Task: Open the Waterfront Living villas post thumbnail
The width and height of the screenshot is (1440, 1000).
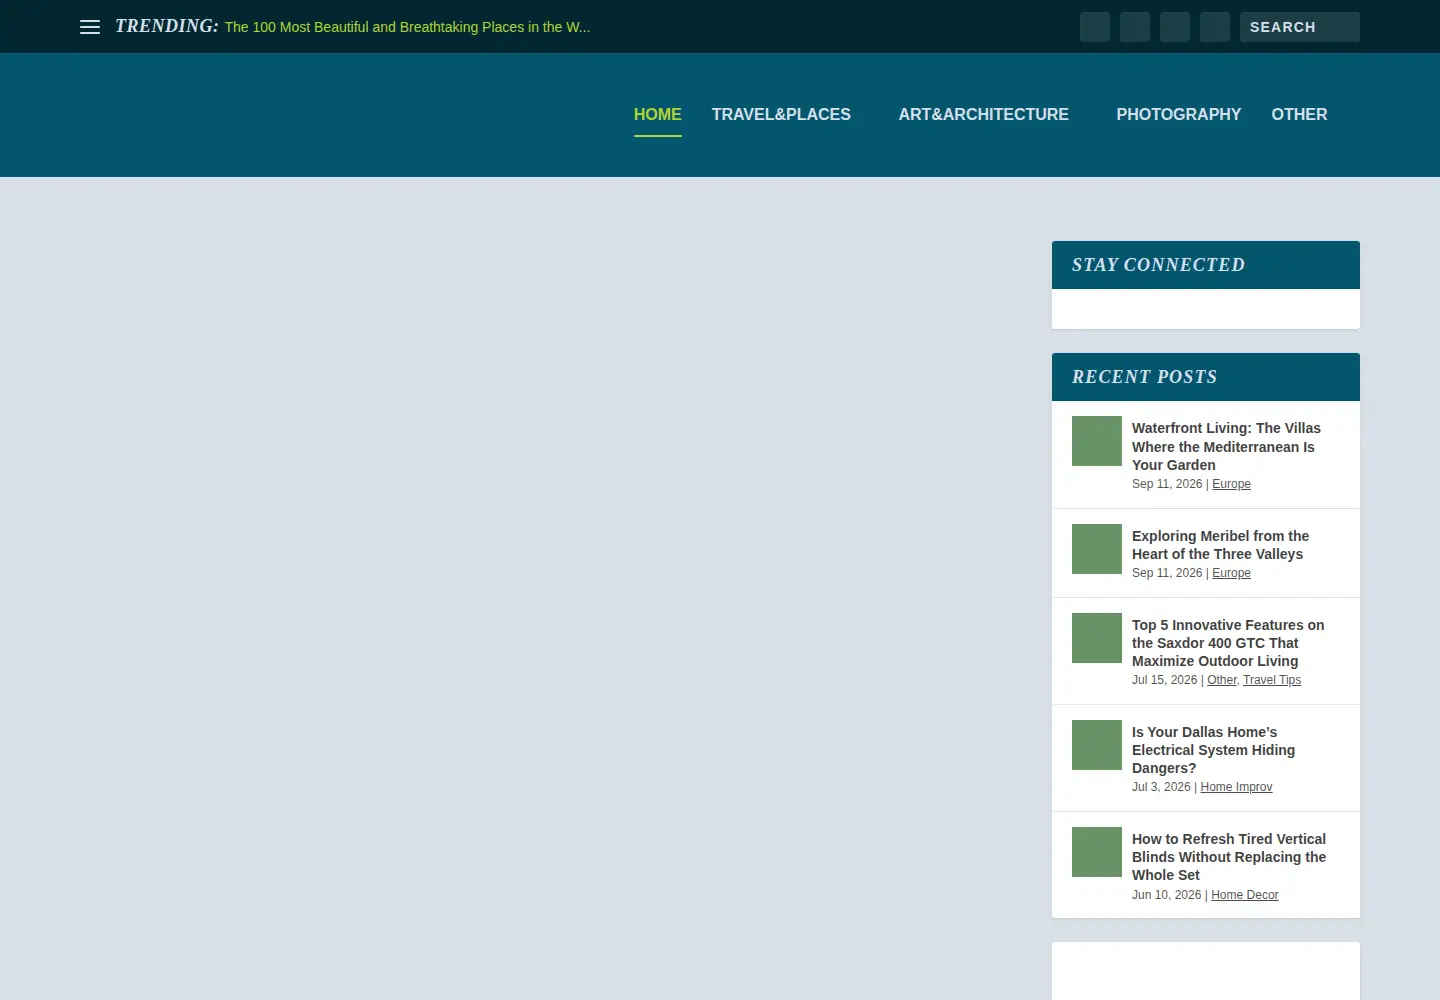Action: [x=1097, y=441]
